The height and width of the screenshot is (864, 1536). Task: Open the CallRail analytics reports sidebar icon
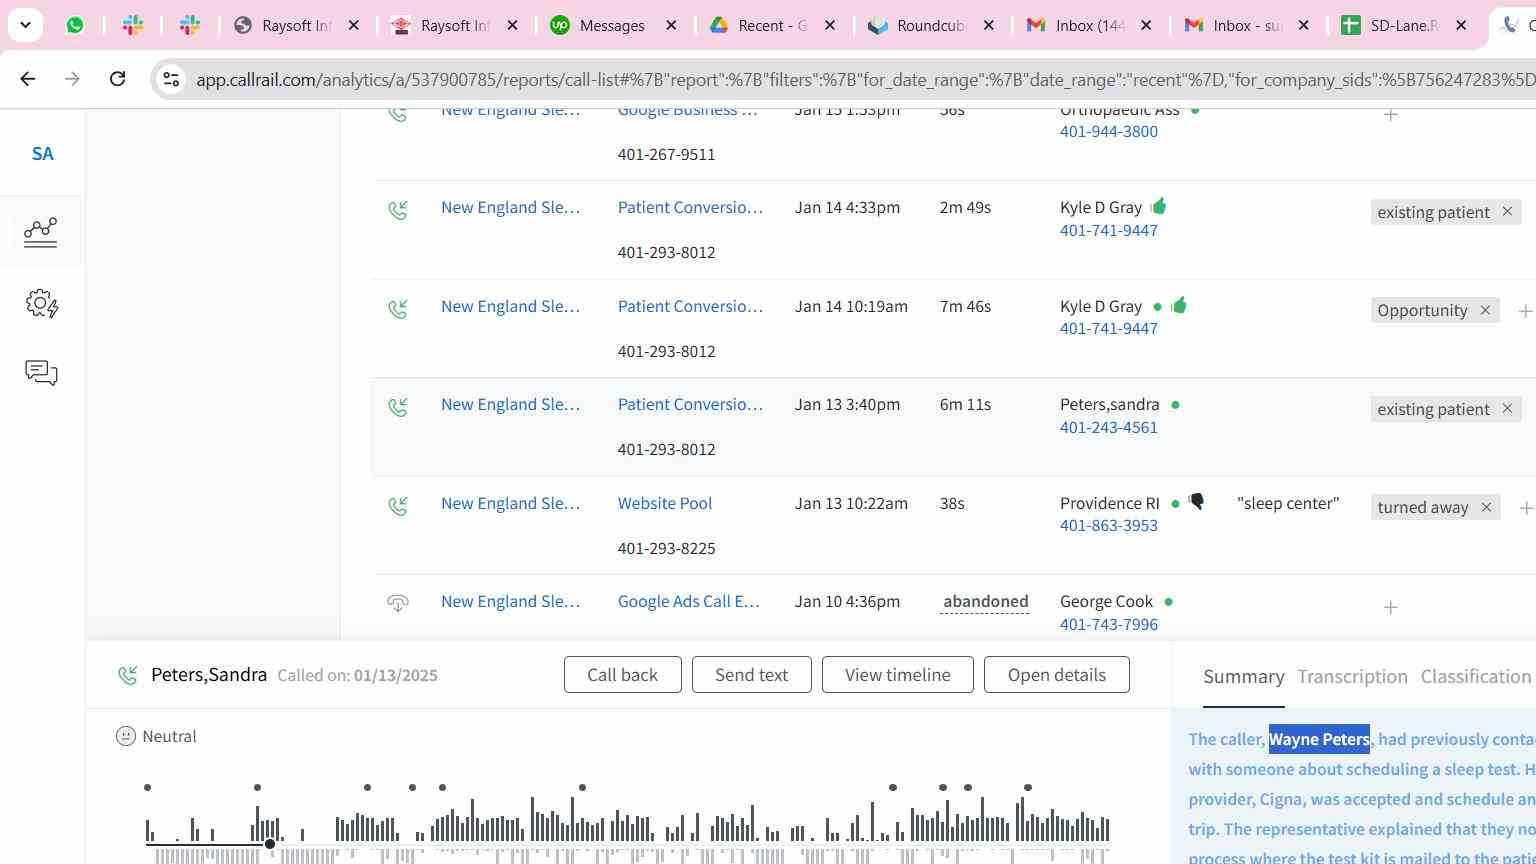(x=41, y=231)
